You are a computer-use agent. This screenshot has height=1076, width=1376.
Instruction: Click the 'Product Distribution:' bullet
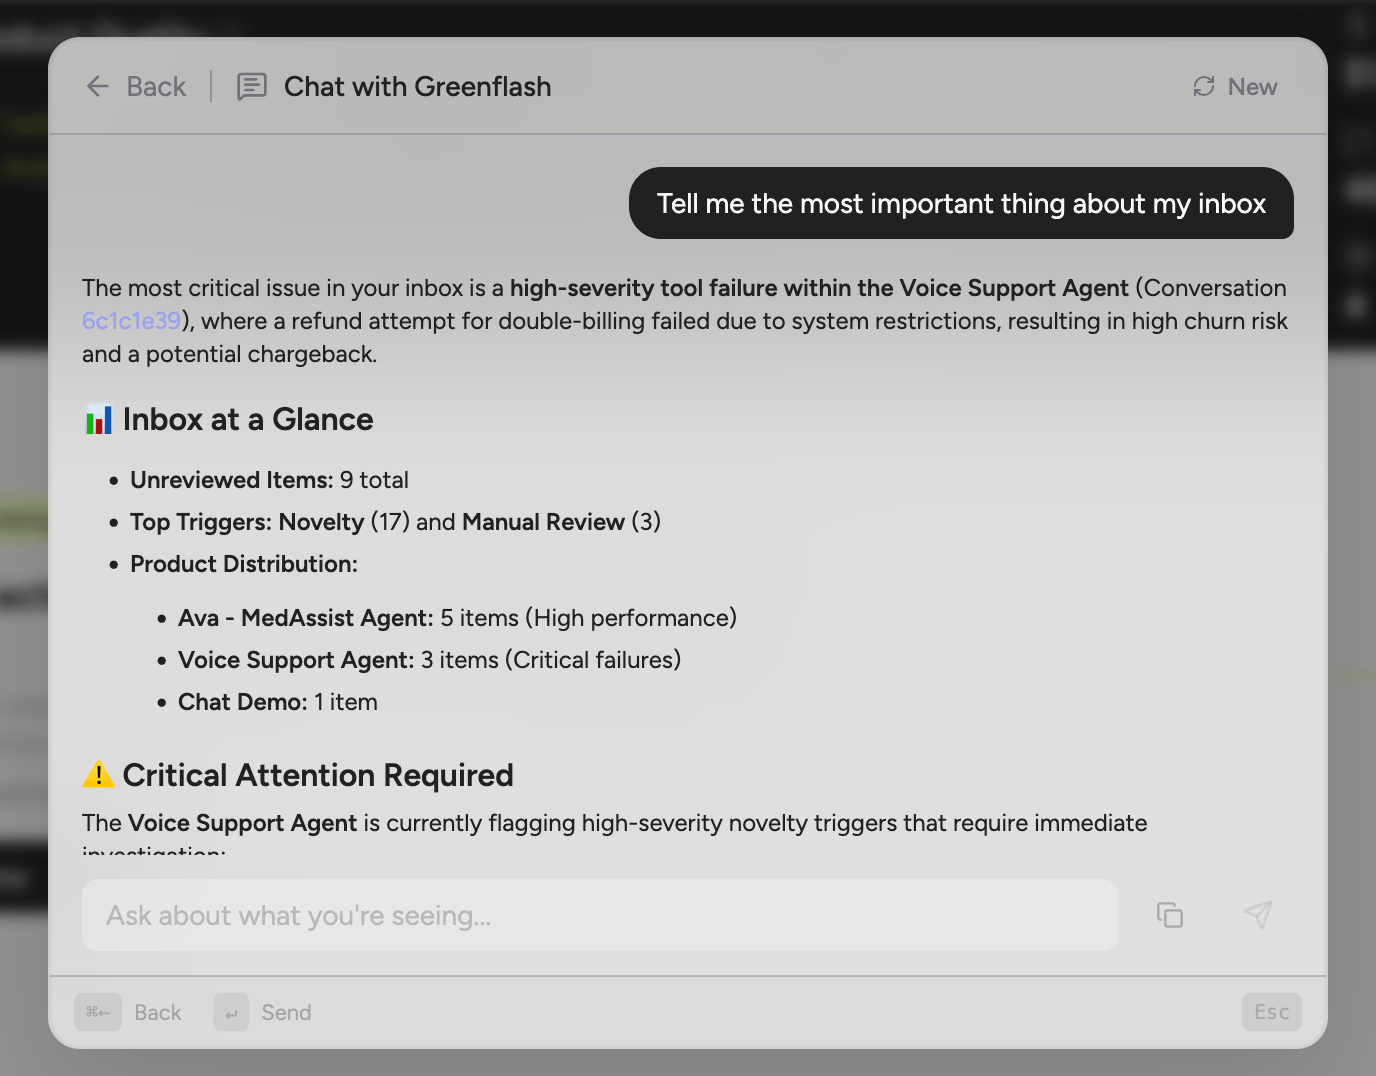244,564
